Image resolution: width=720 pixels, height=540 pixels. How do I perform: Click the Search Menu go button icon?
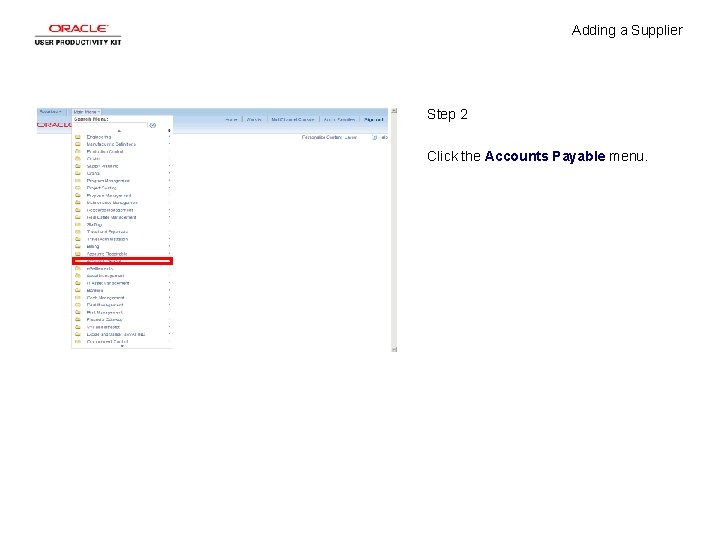click(153, 125)
